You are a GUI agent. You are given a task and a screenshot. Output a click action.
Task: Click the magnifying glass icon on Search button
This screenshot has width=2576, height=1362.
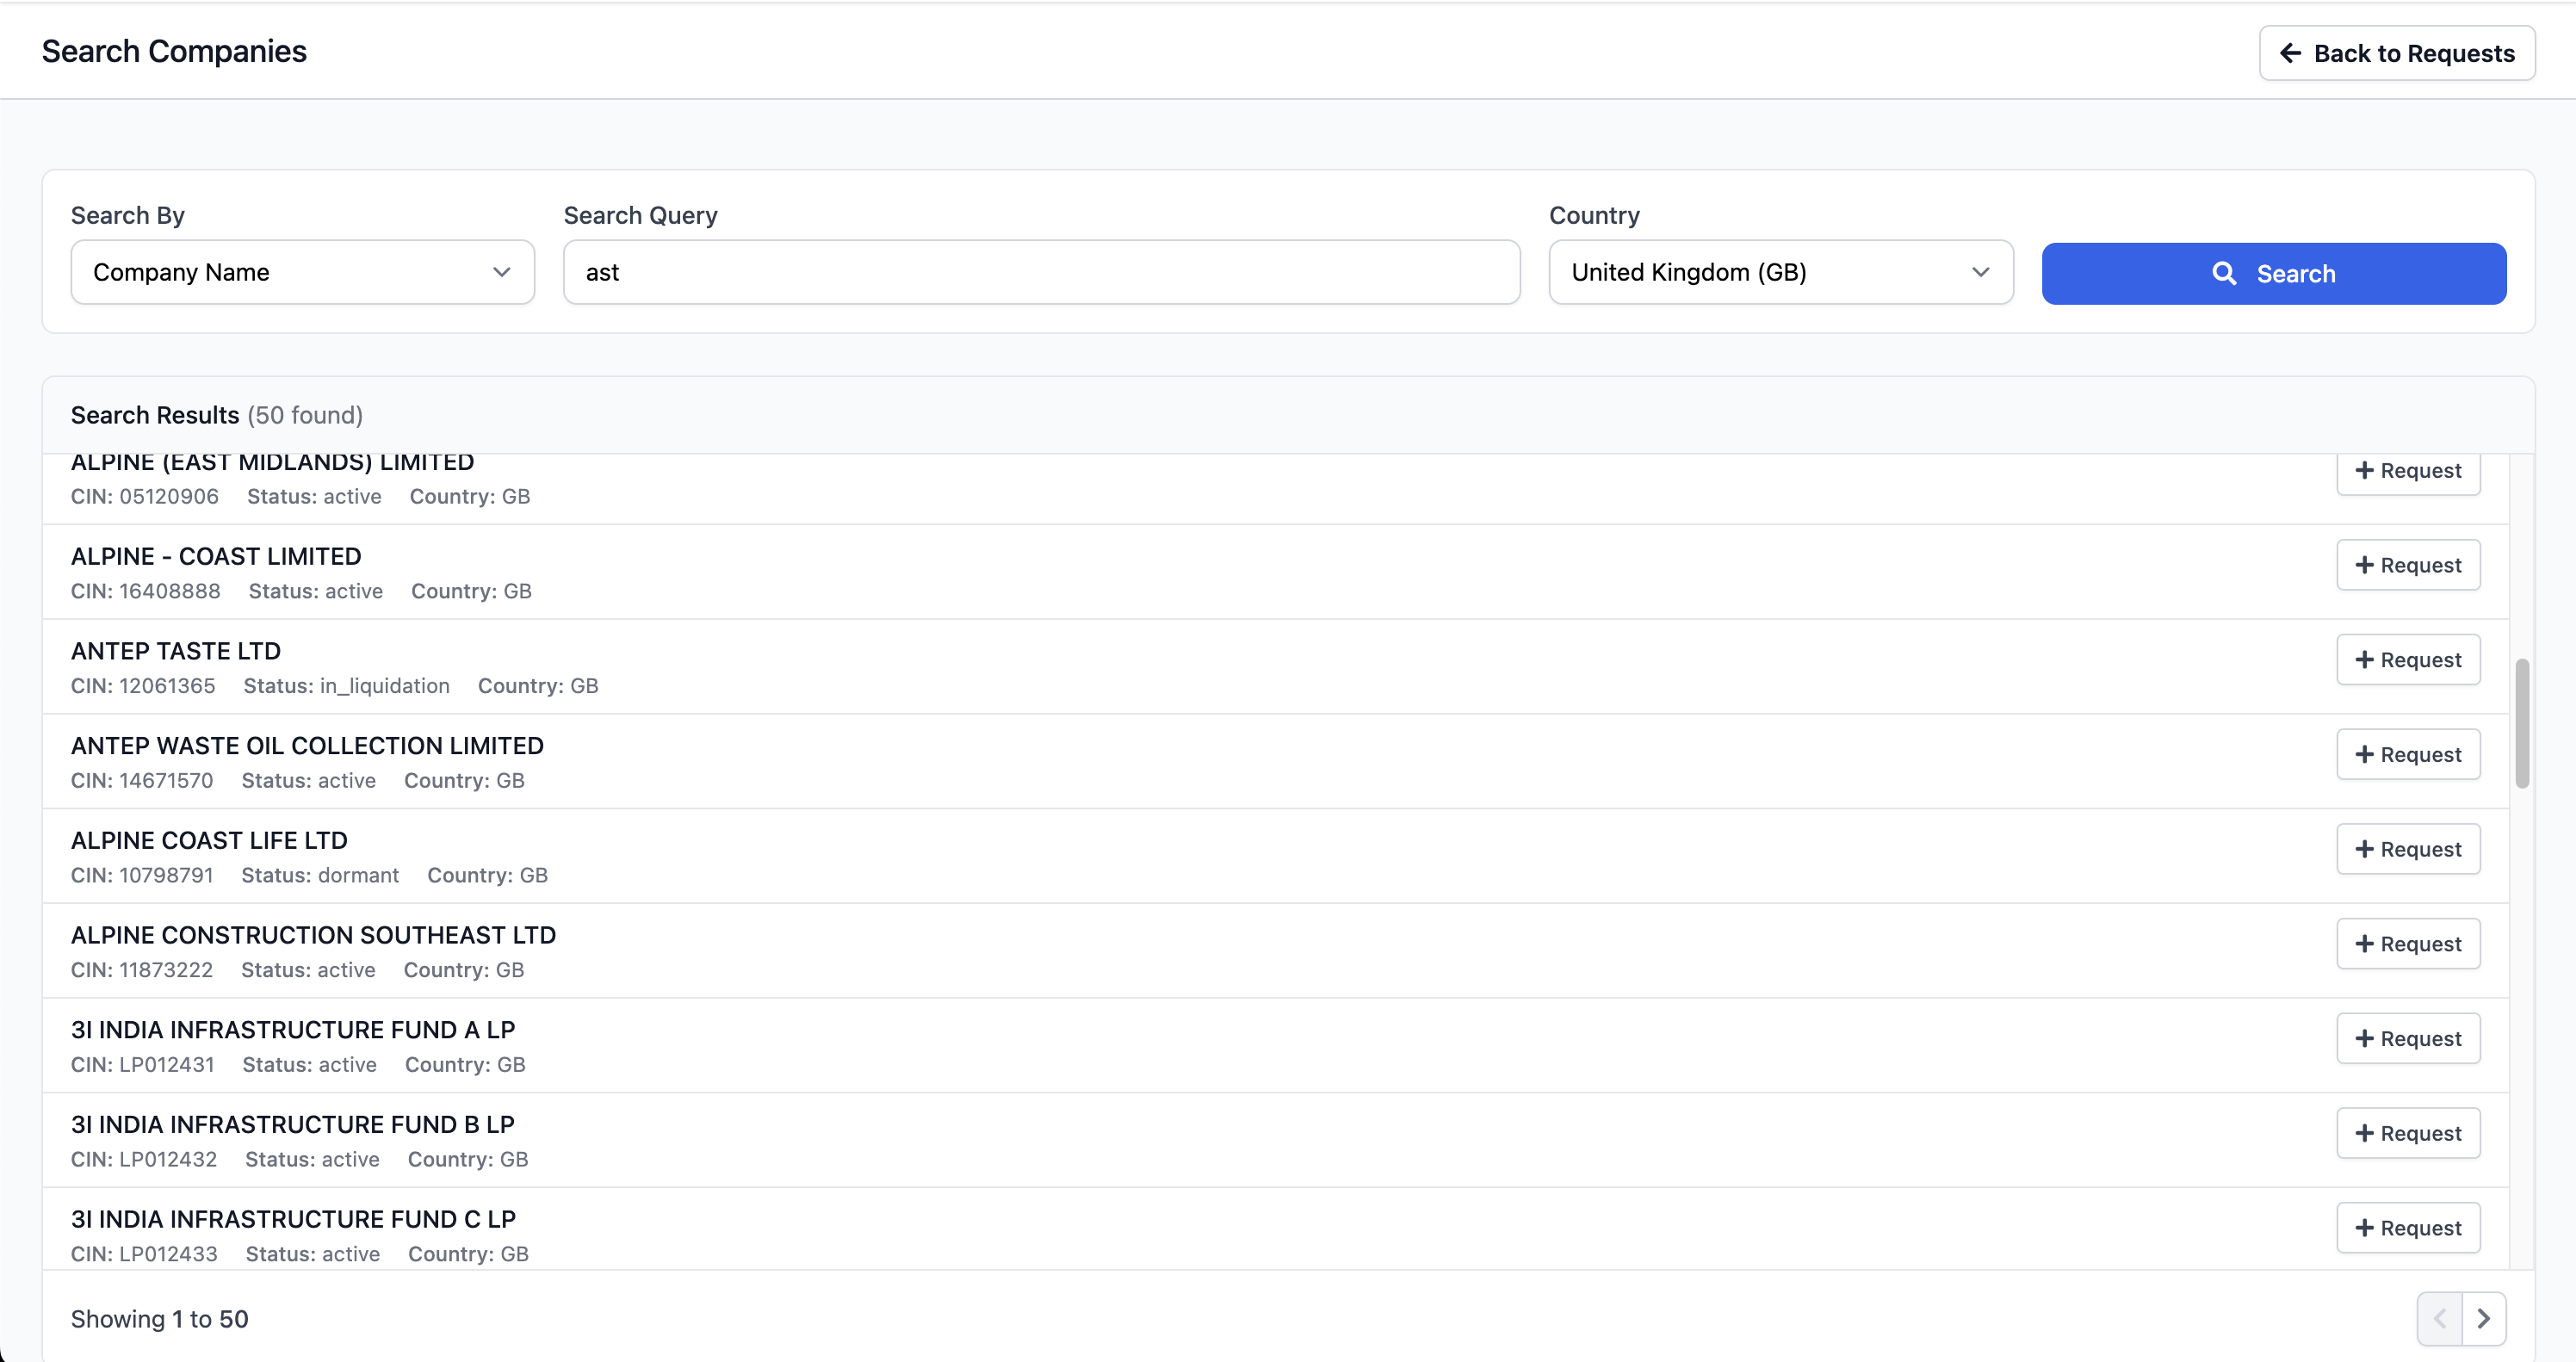[2224, 273]
